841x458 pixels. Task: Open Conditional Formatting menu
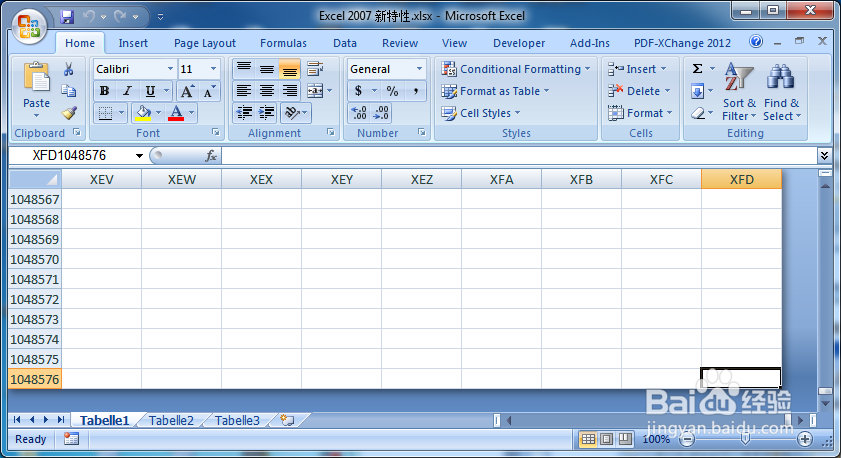[515, 69]
